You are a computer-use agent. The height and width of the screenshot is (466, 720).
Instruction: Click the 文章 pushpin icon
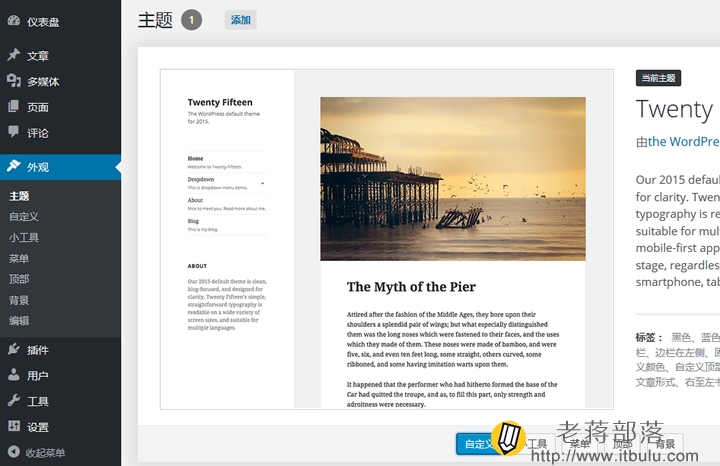tap(14, 55)
